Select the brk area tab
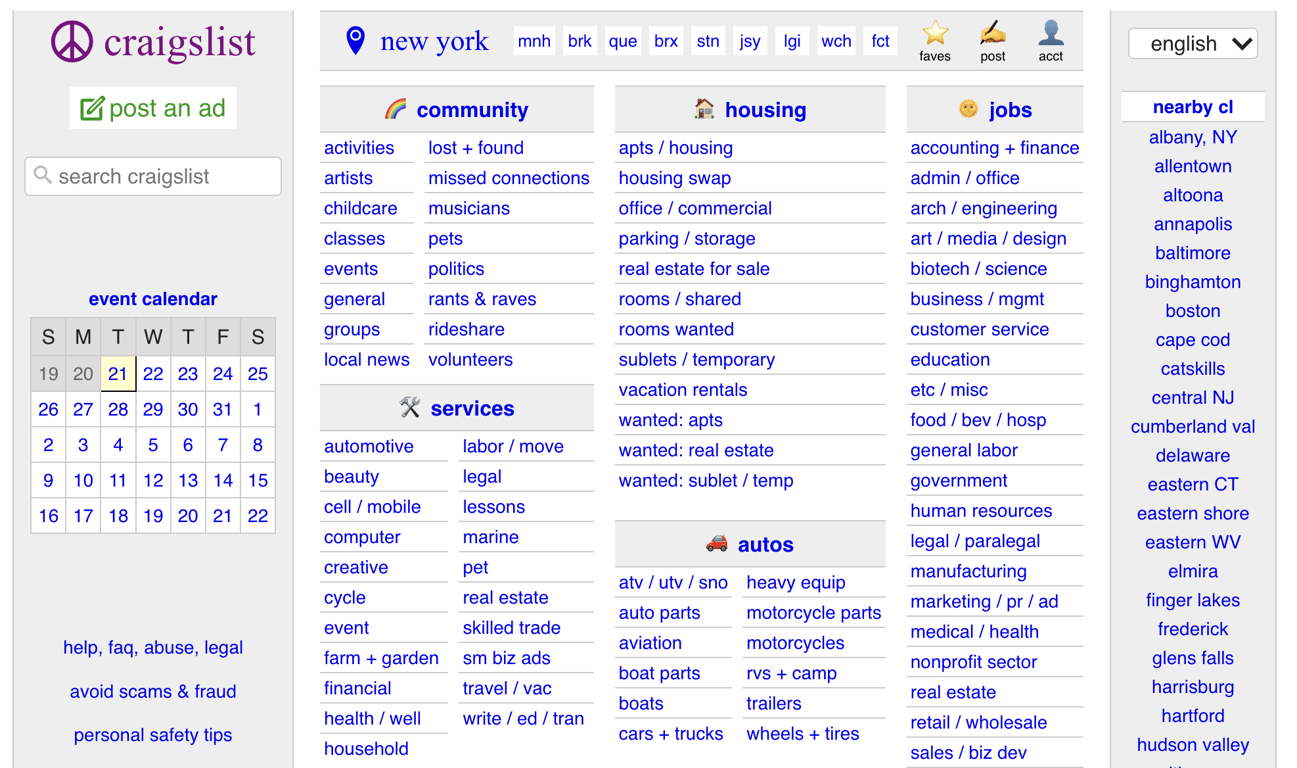The height and width of the screenshot is (768, 1297). [579, 41]
